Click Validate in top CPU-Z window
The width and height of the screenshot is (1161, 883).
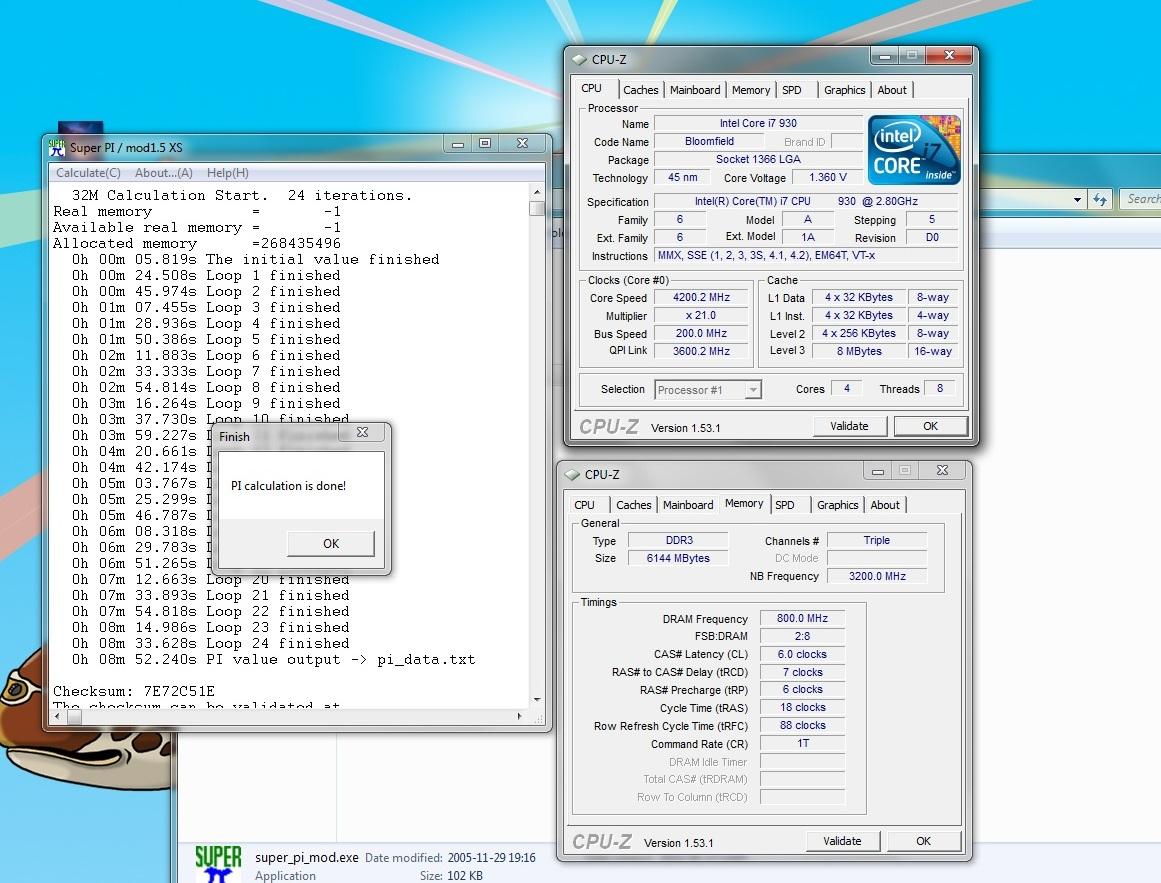coord(849,426)
